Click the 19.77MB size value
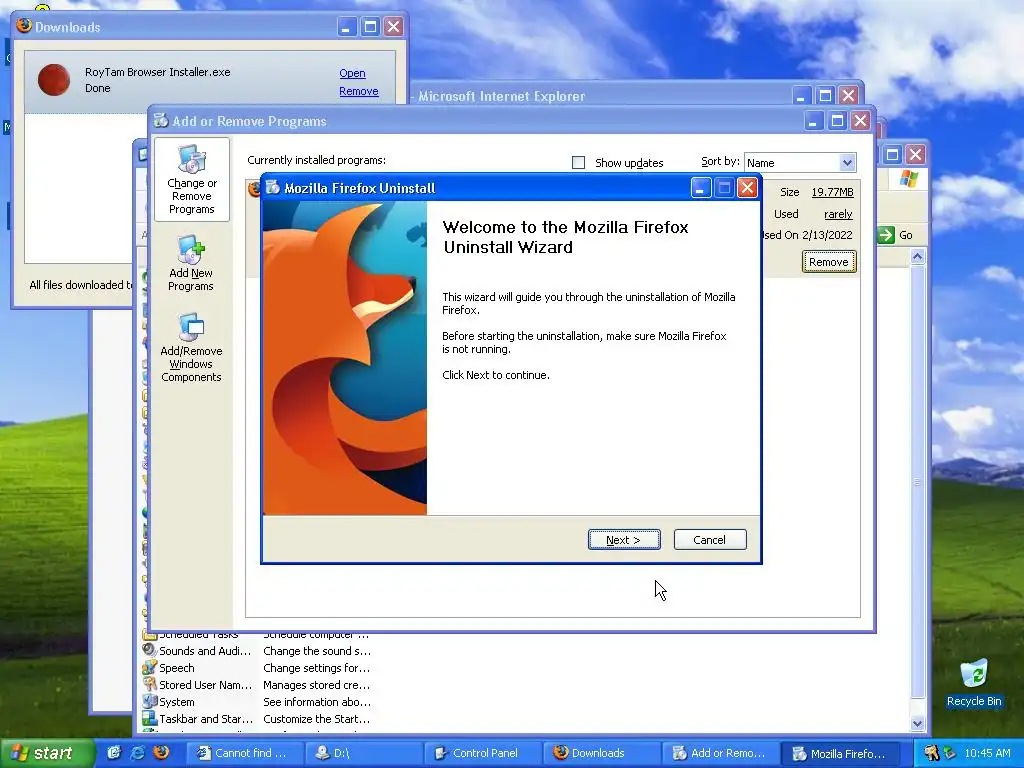The image size is (1024, 768). pos(832,192)
